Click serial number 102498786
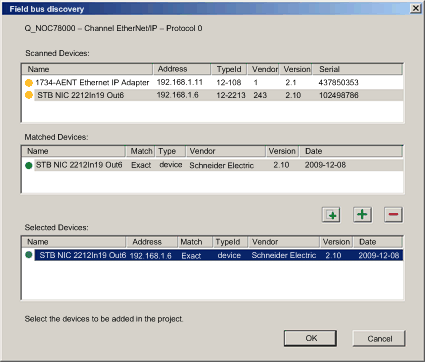The image size is (426, 363). (x=339, y=95)
